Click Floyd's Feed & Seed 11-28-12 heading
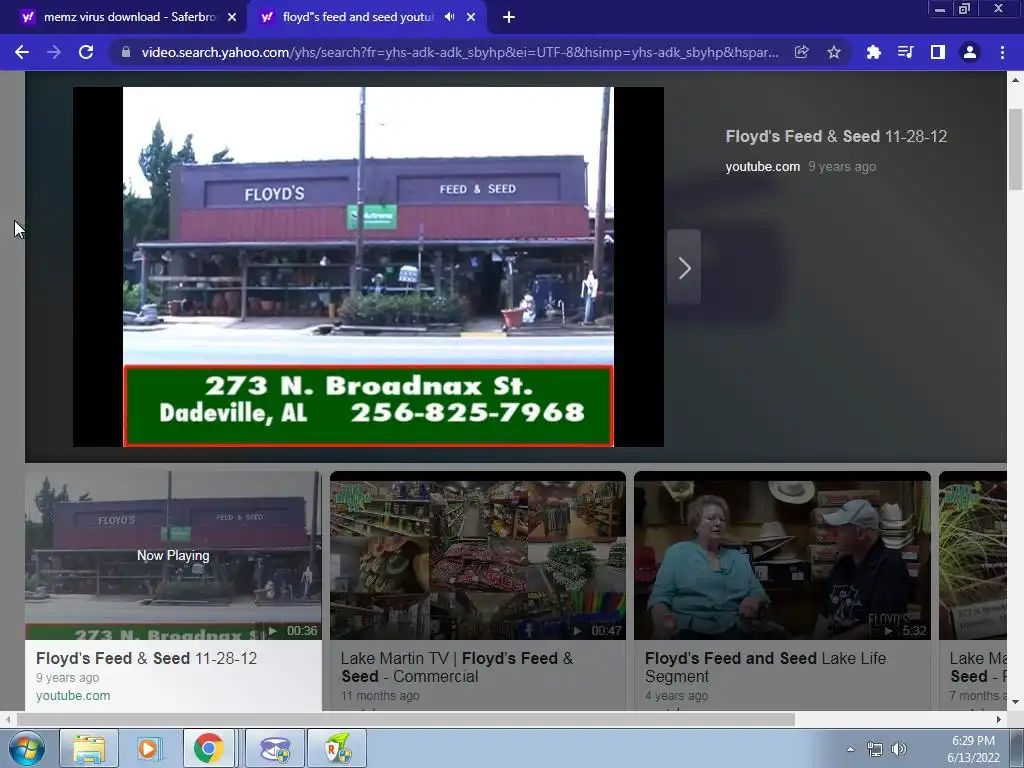 836,136
